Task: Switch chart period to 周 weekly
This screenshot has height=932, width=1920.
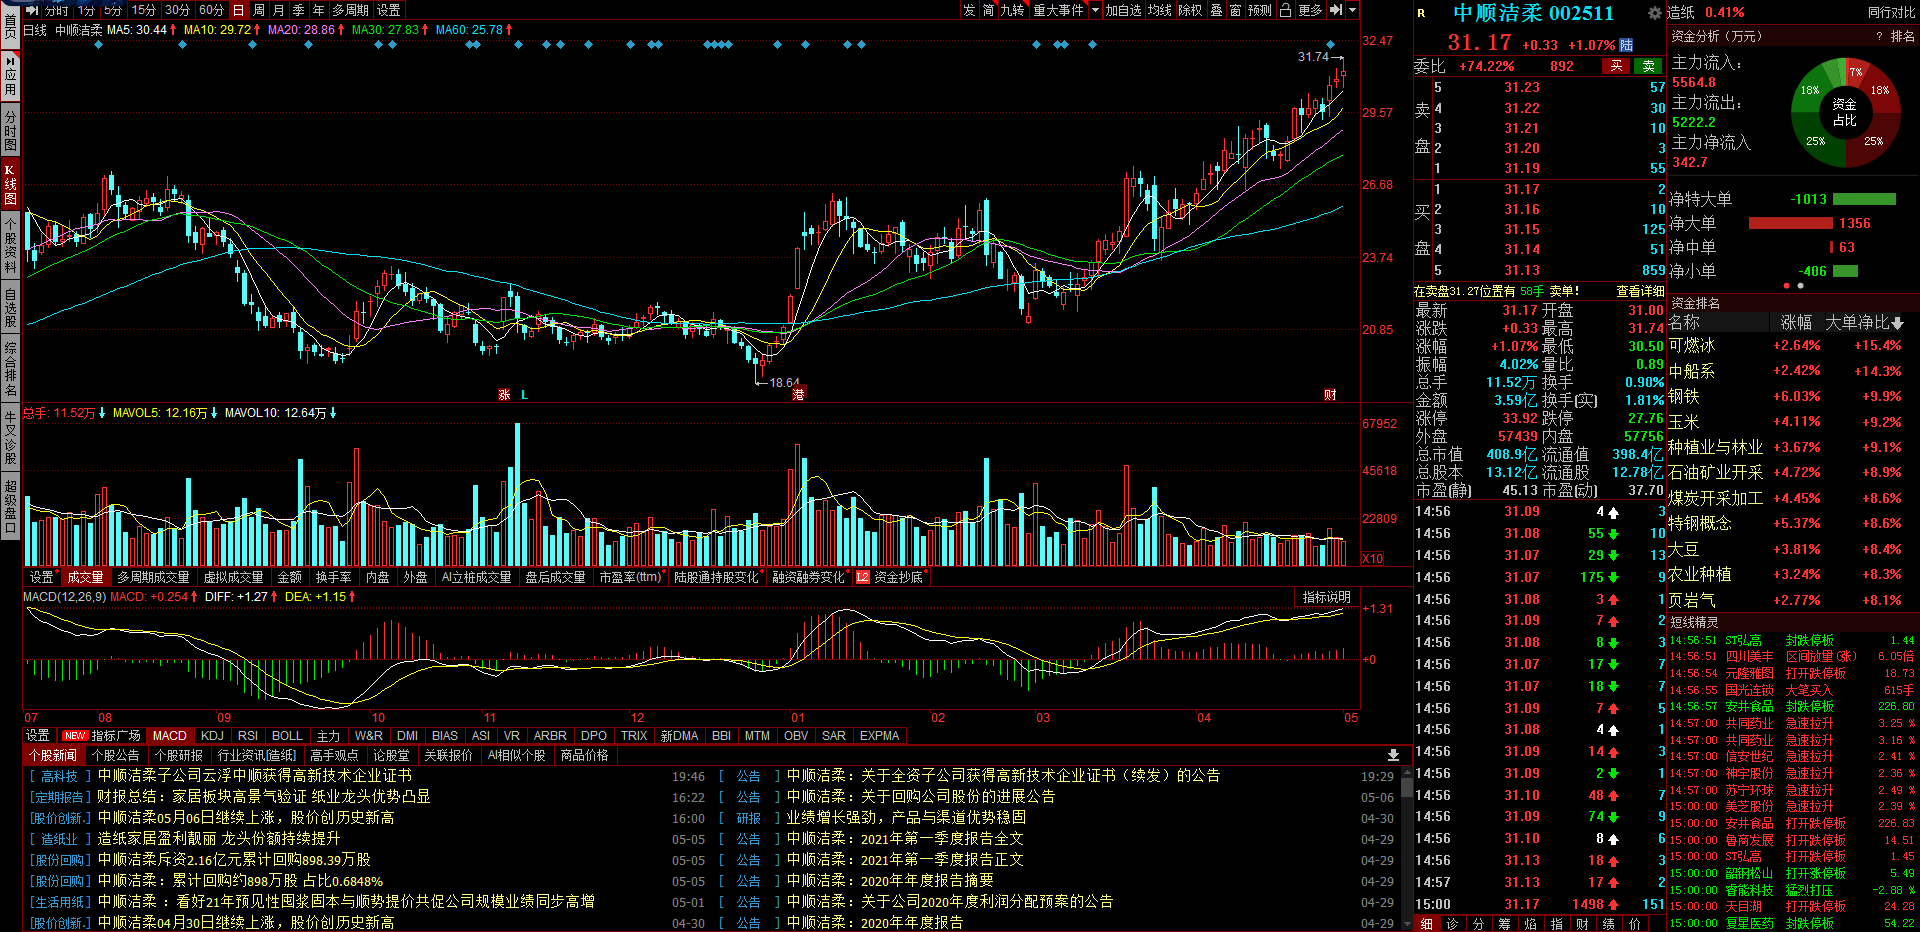Action: coord(259,10)
